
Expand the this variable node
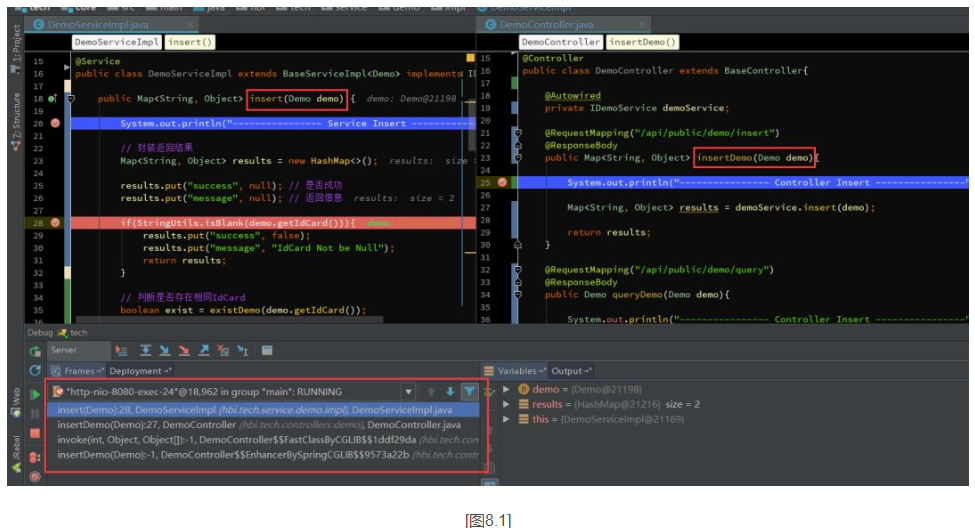tap(506, 419)
